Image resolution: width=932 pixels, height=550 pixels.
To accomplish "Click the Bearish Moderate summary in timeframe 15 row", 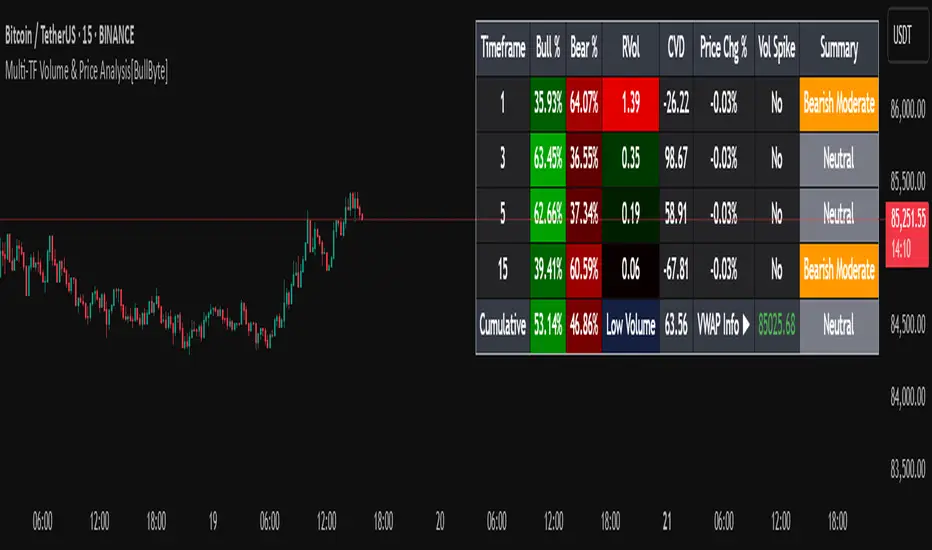I will [839, 270].
